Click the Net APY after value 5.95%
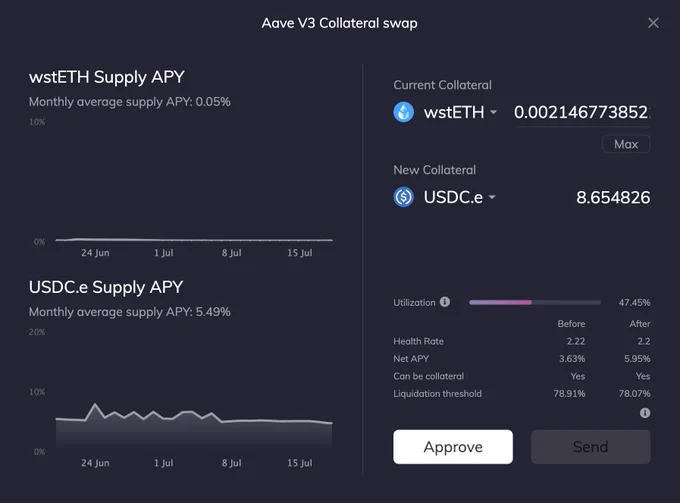680x503 pixels. pos(637,359)
